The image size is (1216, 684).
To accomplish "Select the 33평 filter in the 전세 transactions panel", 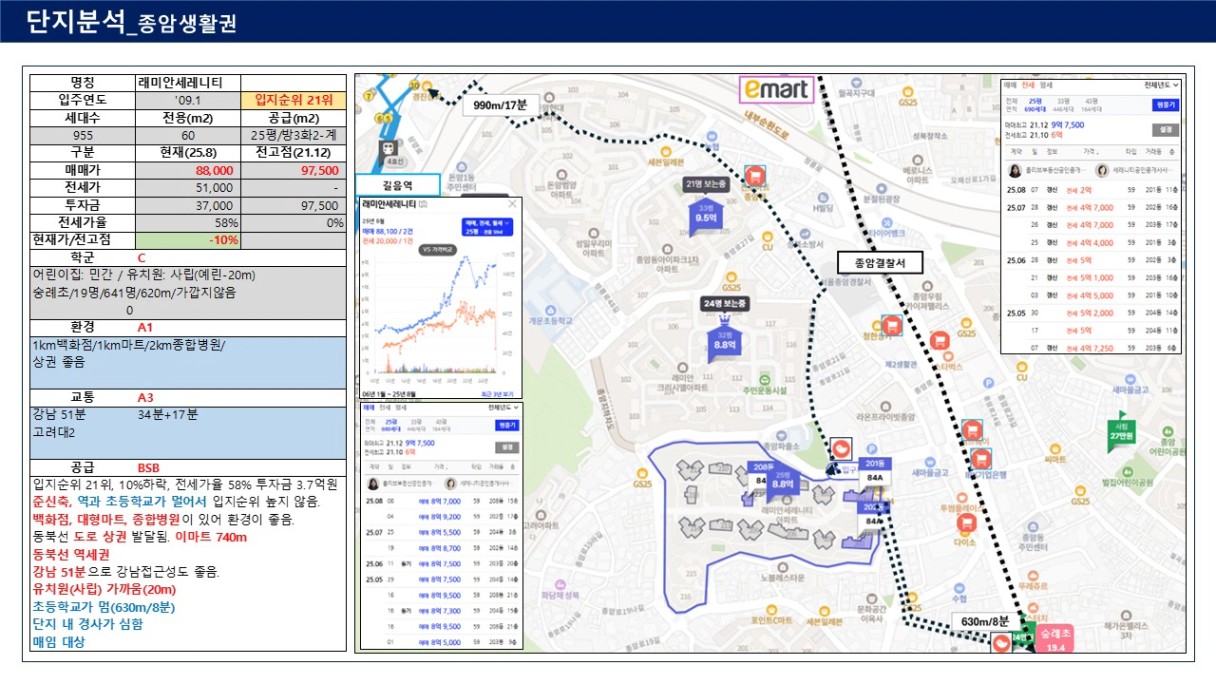I will [x=1062, y=103].
